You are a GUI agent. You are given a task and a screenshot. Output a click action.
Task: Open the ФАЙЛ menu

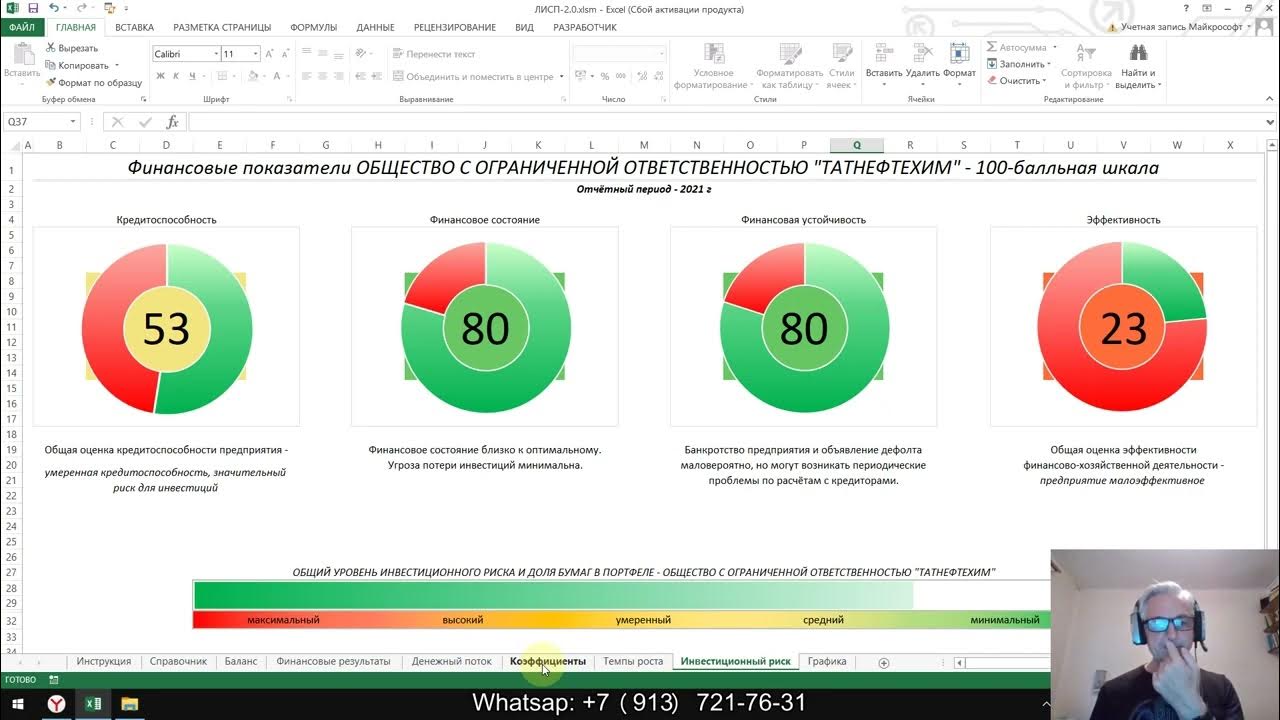[22, 27]
